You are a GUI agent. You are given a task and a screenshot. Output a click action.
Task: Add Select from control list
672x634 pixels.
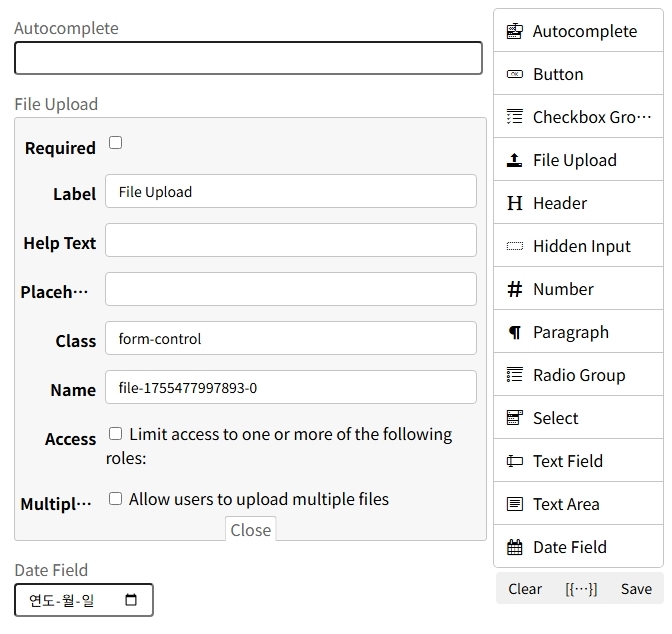pyautogui.click(x=578, y=418)
